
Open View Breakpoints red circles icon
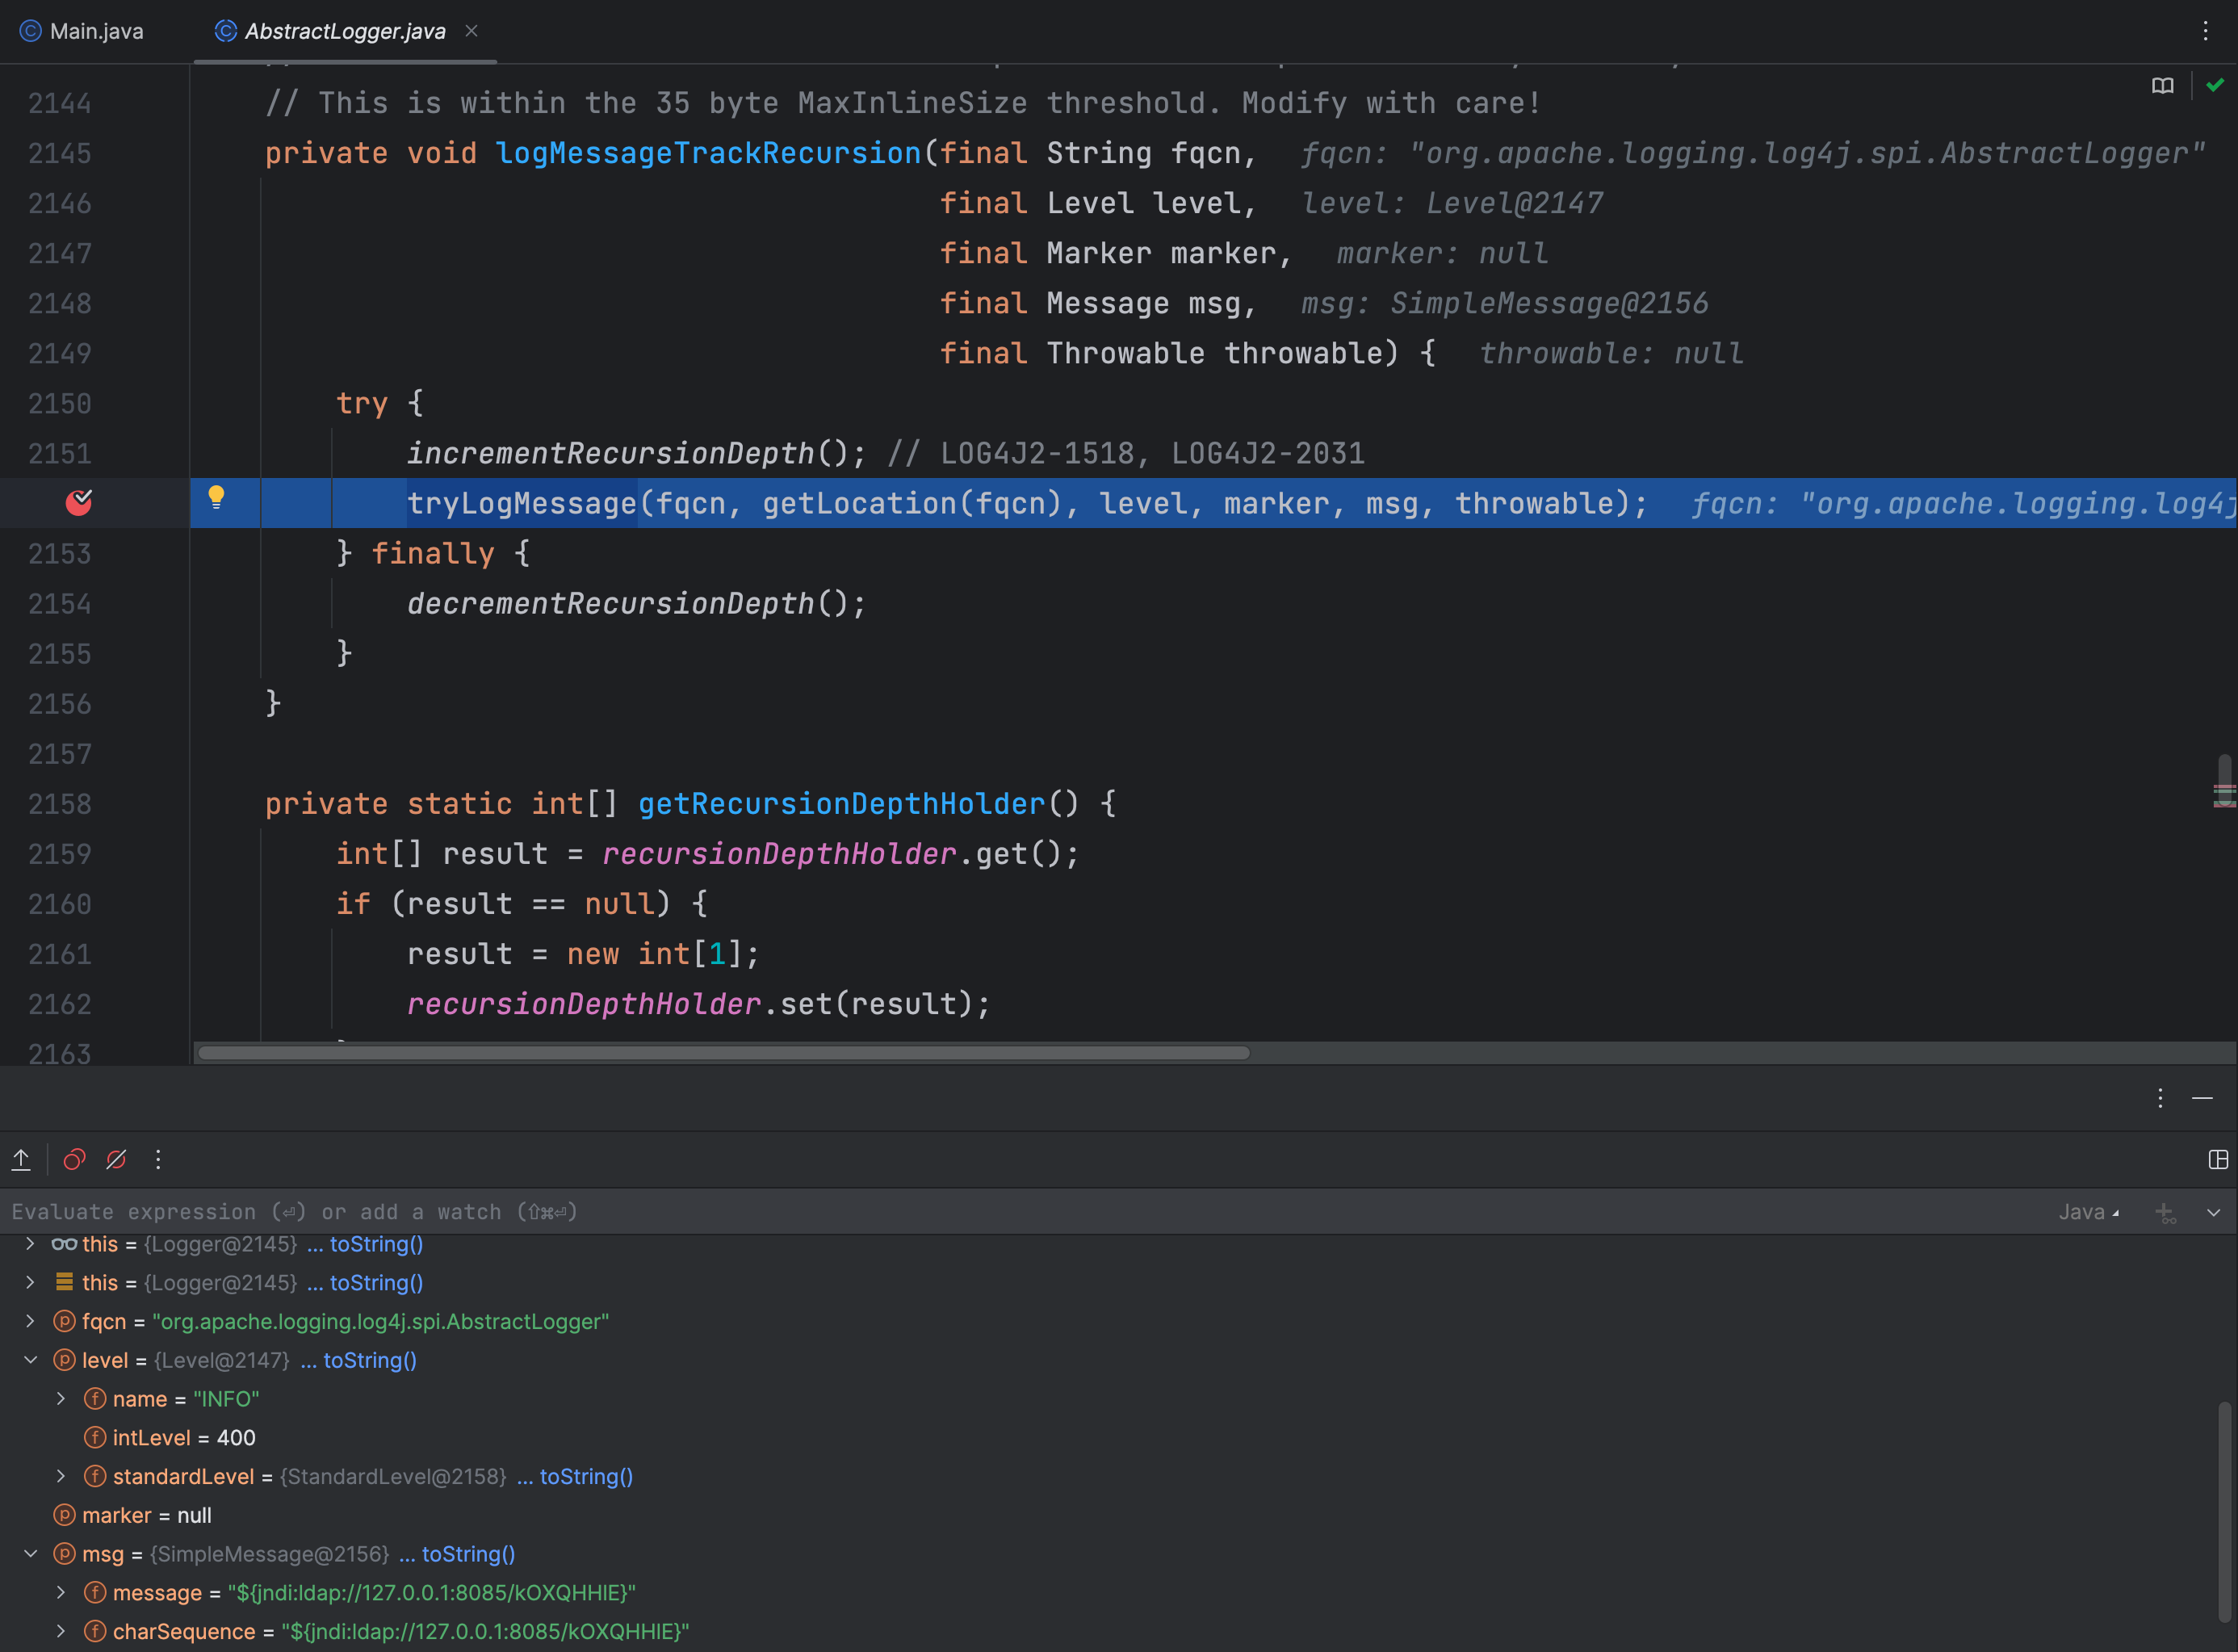pyautogui.click(x=74, y=1159)
